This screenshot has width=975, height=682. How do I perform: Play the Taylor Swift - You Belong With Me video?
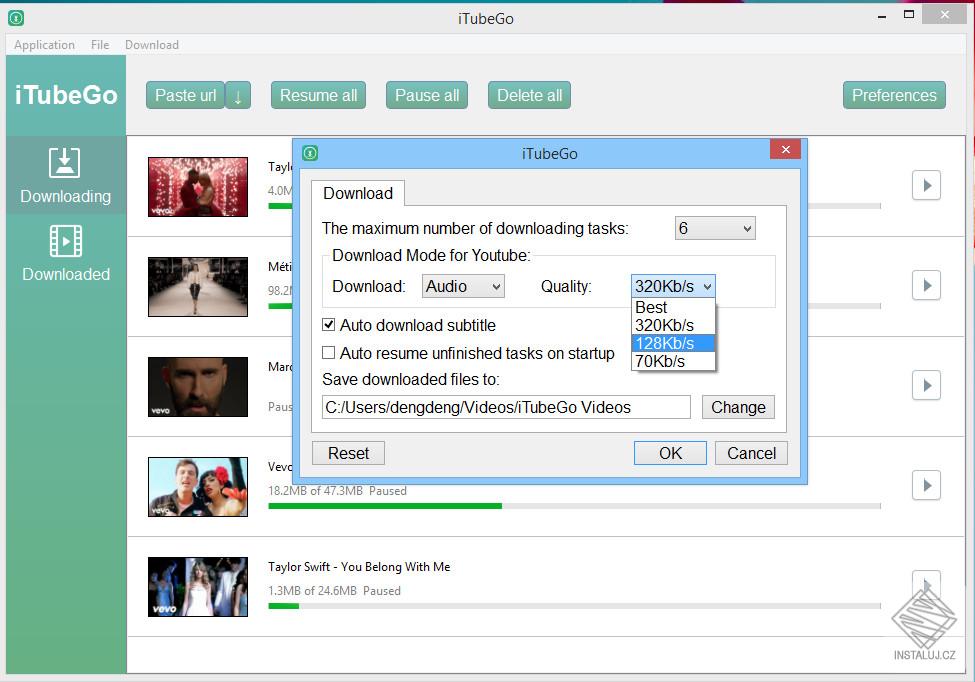coord(926,586)
